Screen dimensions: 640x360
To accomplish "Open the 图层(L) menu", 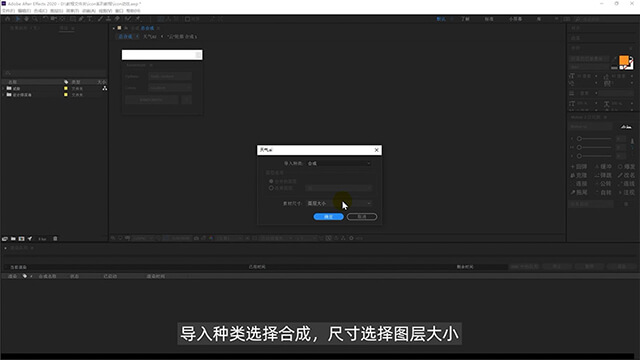I will (x=57, y=11).
